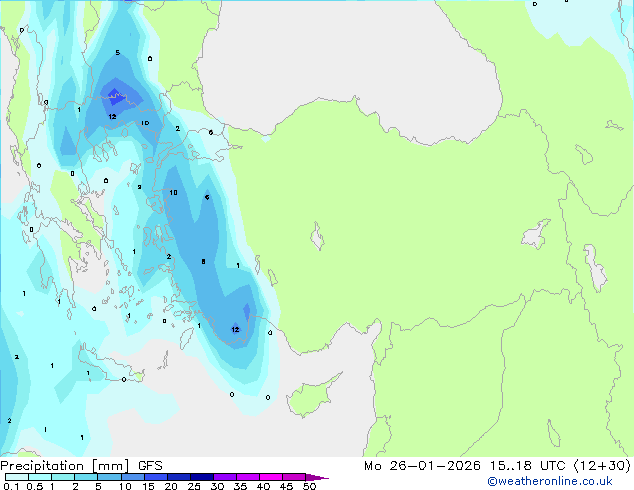Click the island of Cyprus on map
Viewport: 634px width, 490px height.
click(311, 397)
